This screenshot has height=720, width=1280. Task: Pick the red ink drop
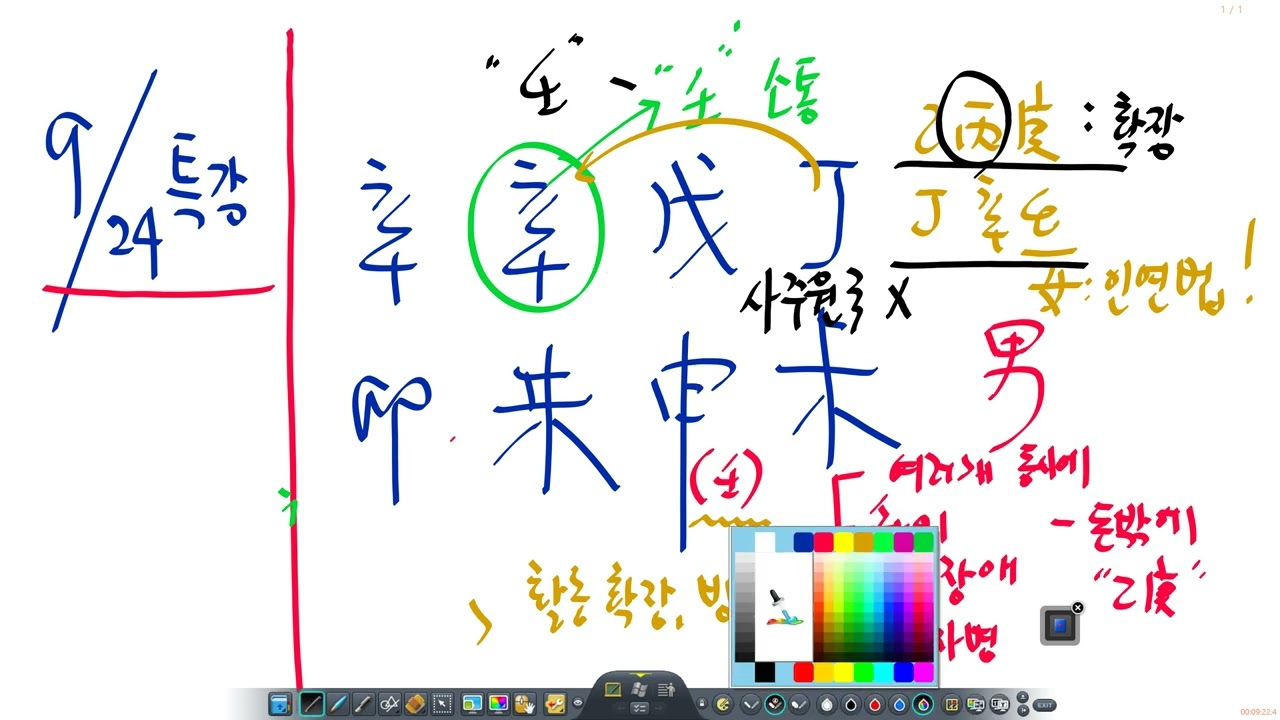875,705
